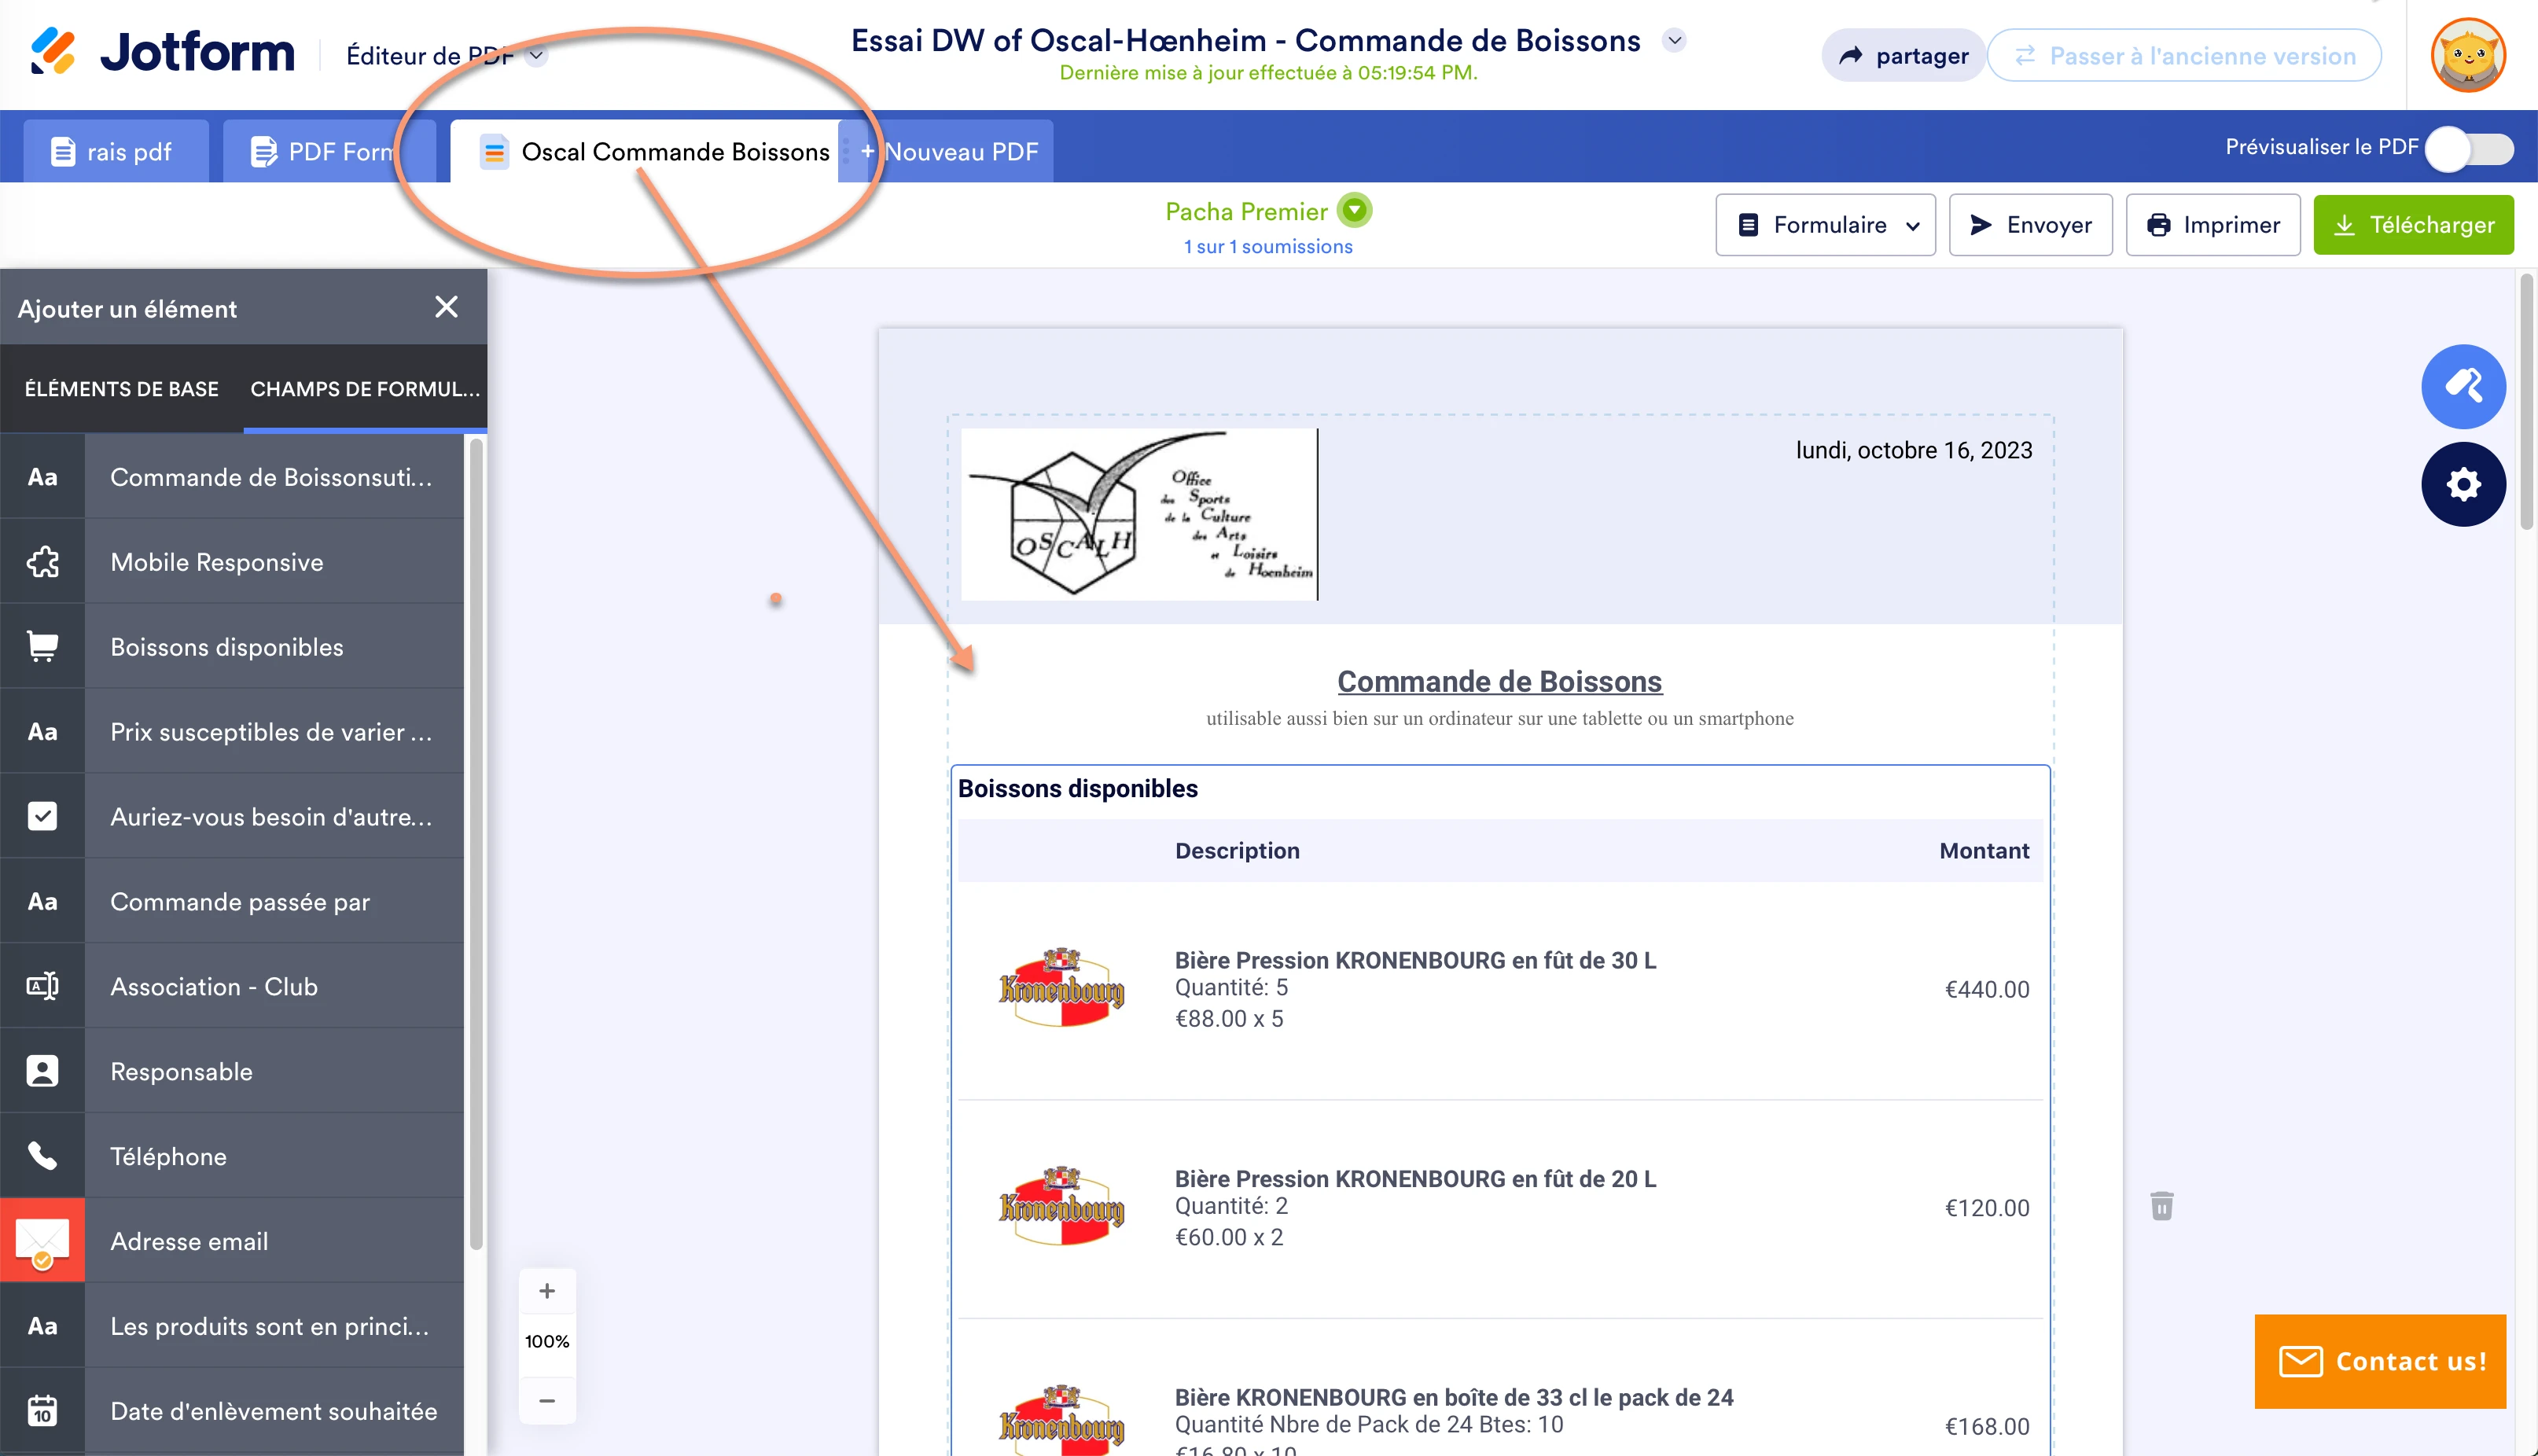Switch to ÉLÉMENTS DE BASE tab

(122, 389)
